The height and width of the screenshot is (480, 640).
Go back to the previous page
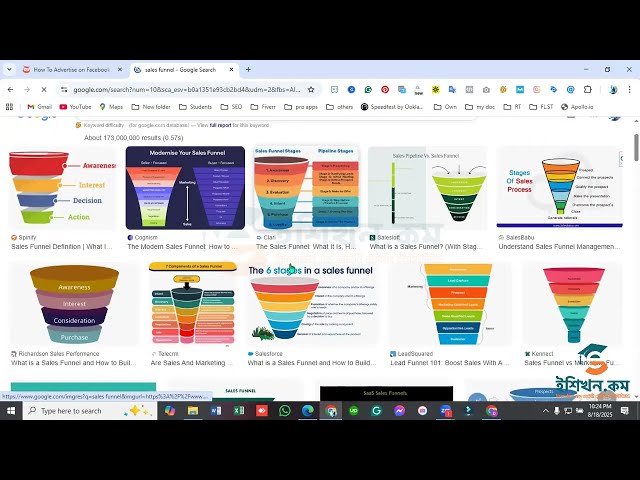[x=11, y=89]
